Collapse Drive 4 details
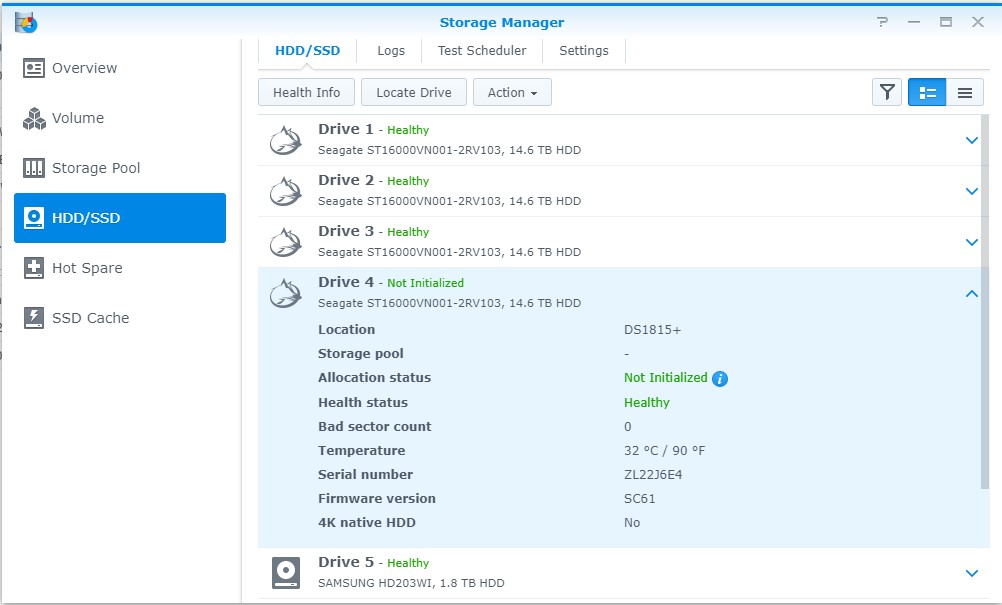 point(971,293)
